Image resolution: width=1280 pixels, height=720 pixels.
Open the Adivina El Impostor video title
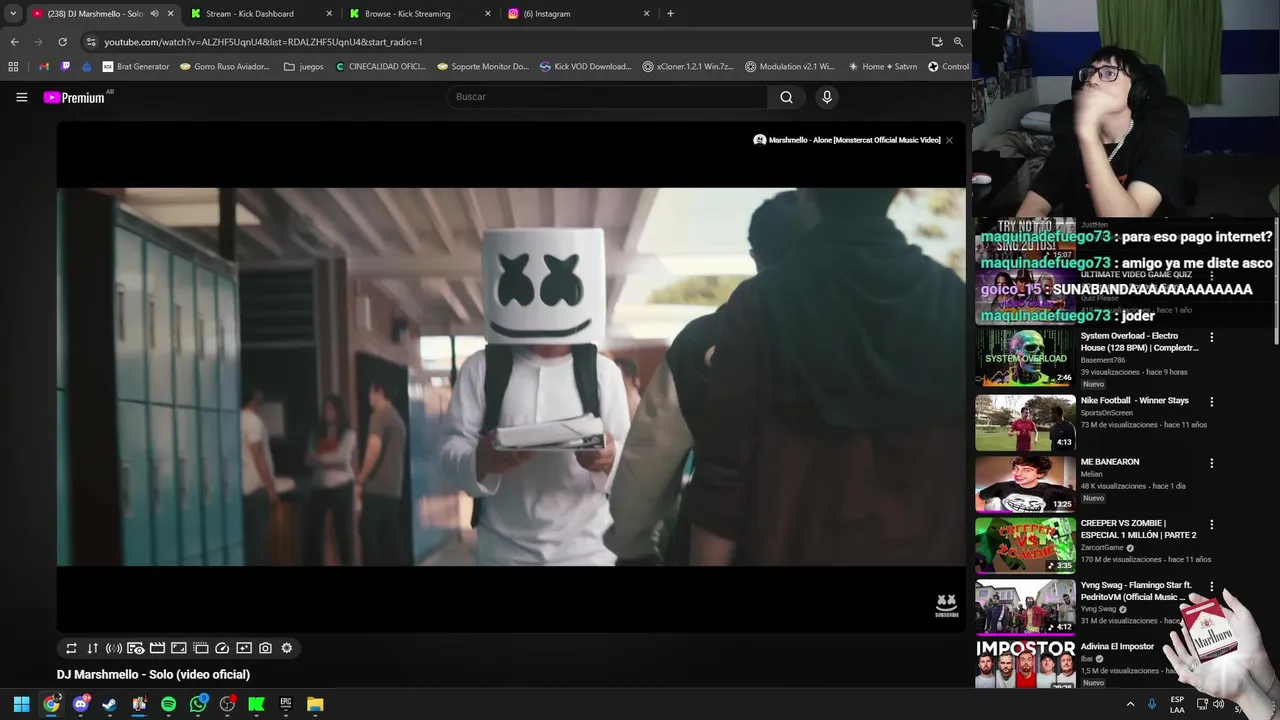click(x=1117, y=647)
